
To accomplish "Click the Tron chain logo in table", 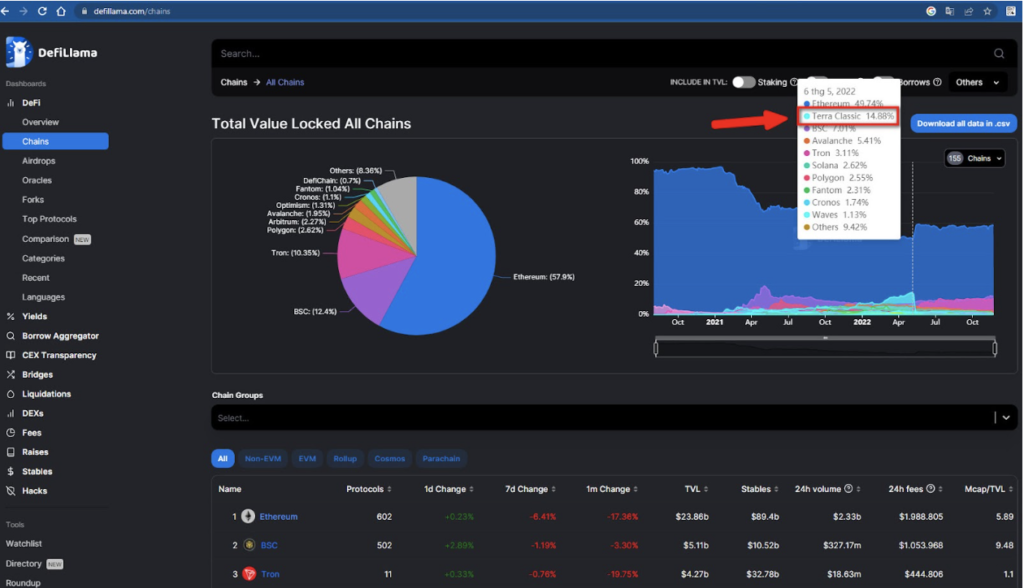I will [x=249, y=574].
